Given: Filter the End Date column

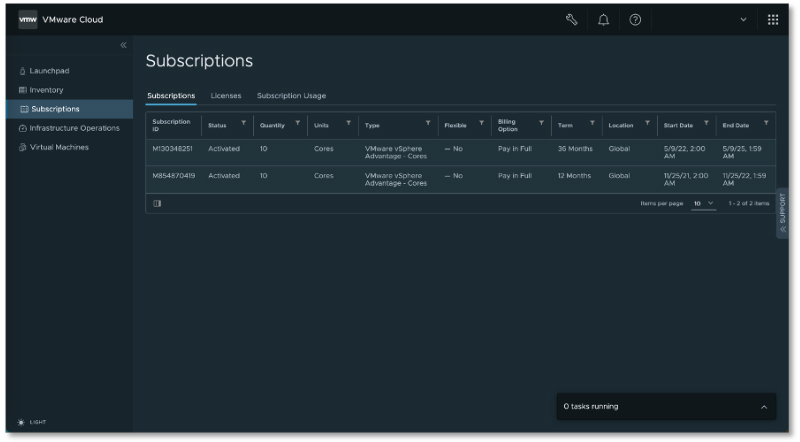Looking at the screenshot, I should tap(766, 123).
